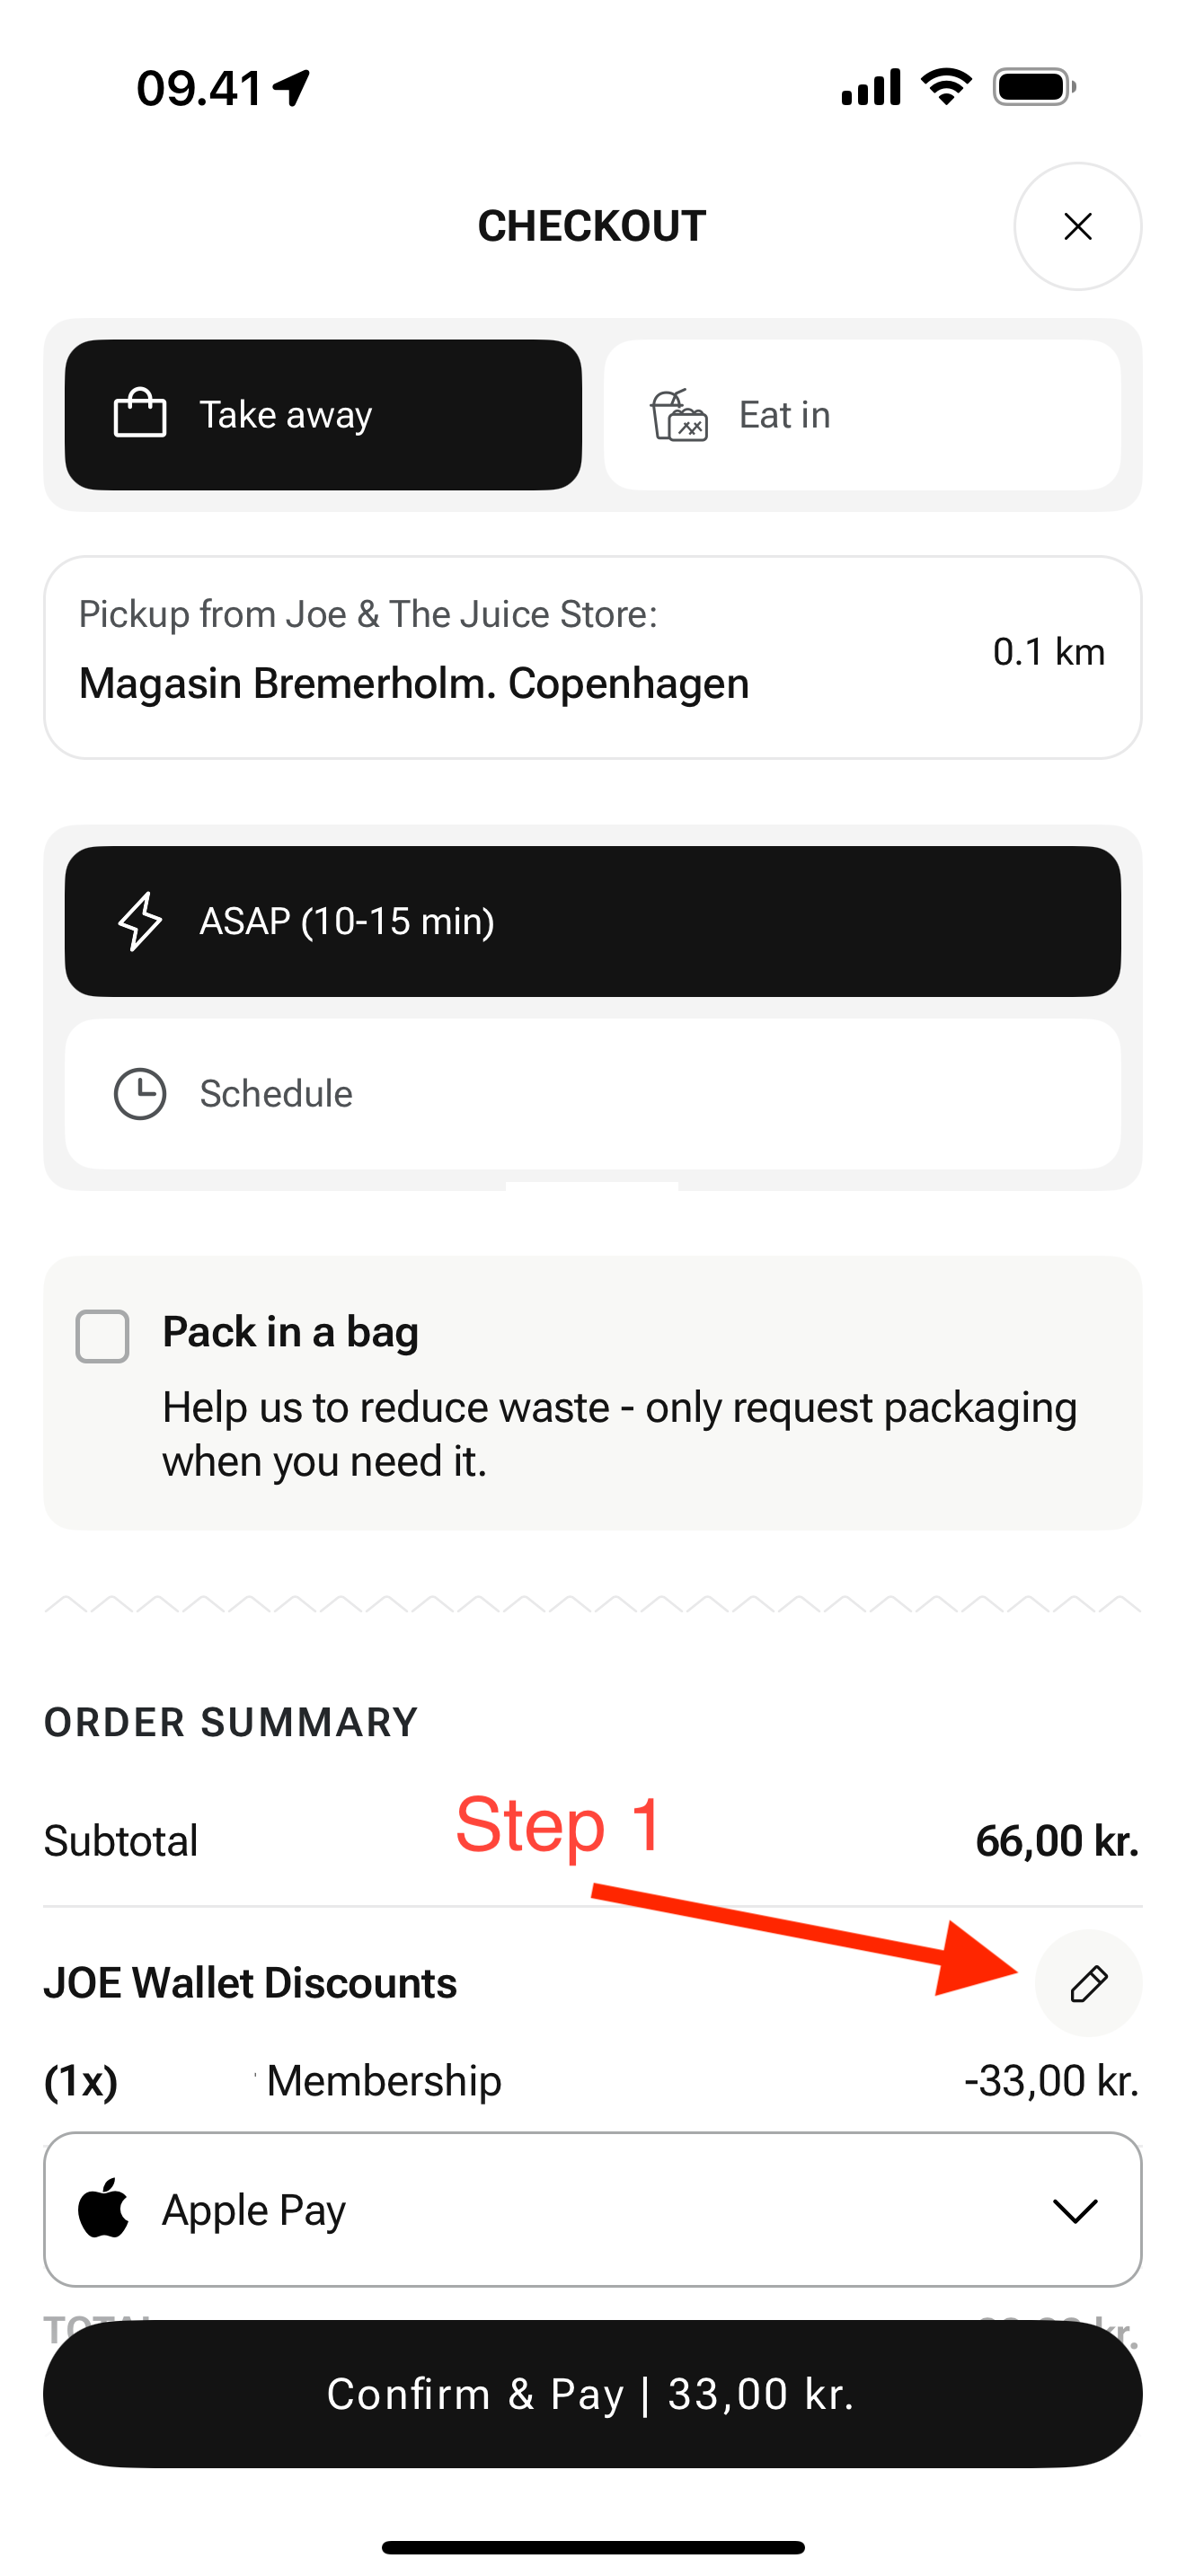Select ASAP (10-15 min) pickup option
The image size is (1186, 2576).
592,921
